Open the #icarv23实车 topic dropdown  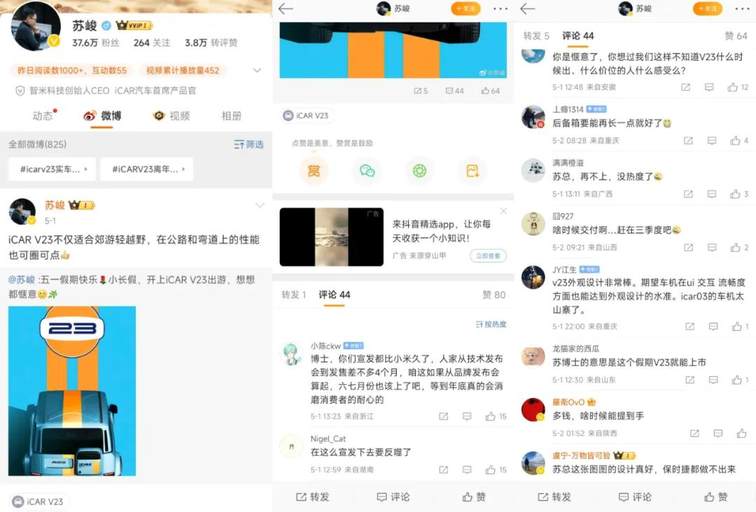point(52,169)
